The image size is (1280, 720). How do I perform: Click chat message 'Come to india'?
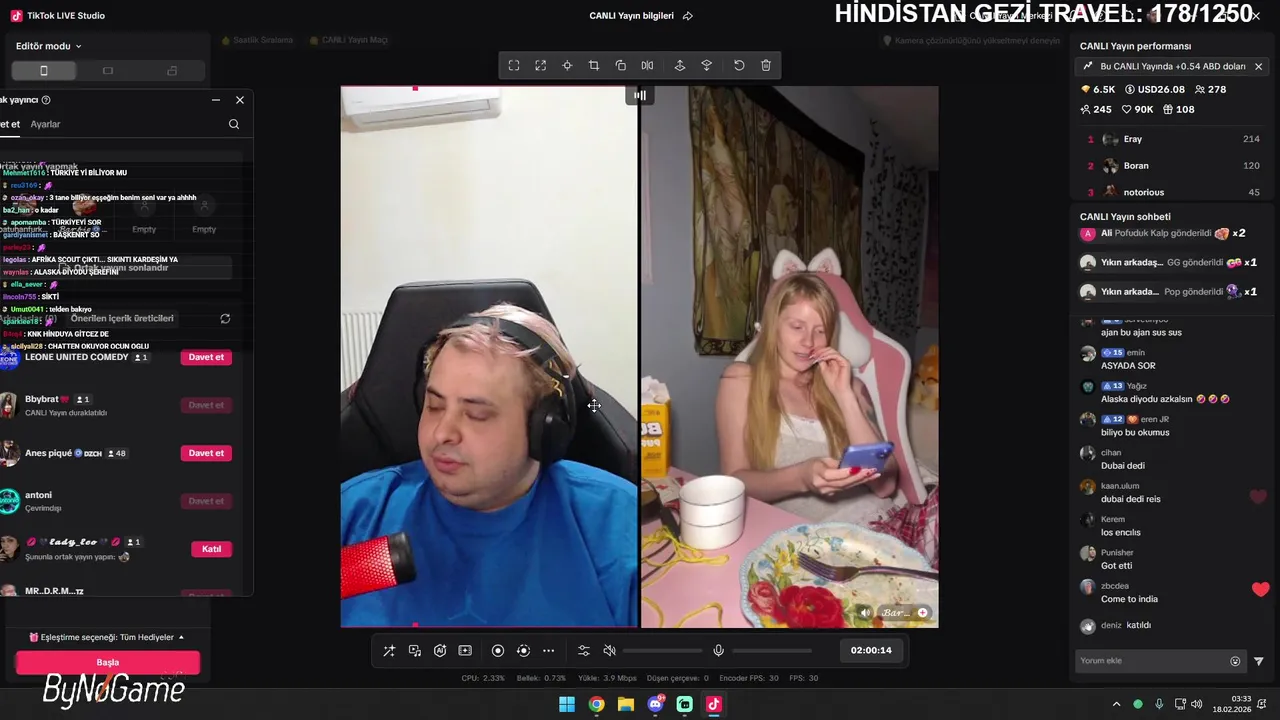click(1129, 599)
